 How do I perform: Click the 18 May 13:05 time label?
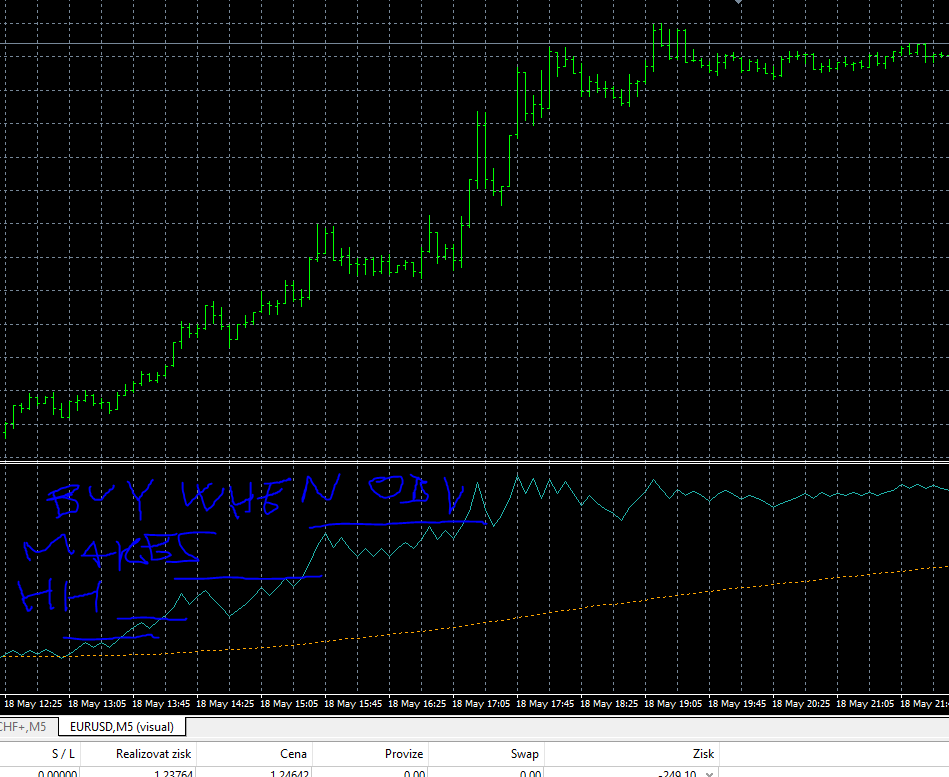click(x=97, y=704)
